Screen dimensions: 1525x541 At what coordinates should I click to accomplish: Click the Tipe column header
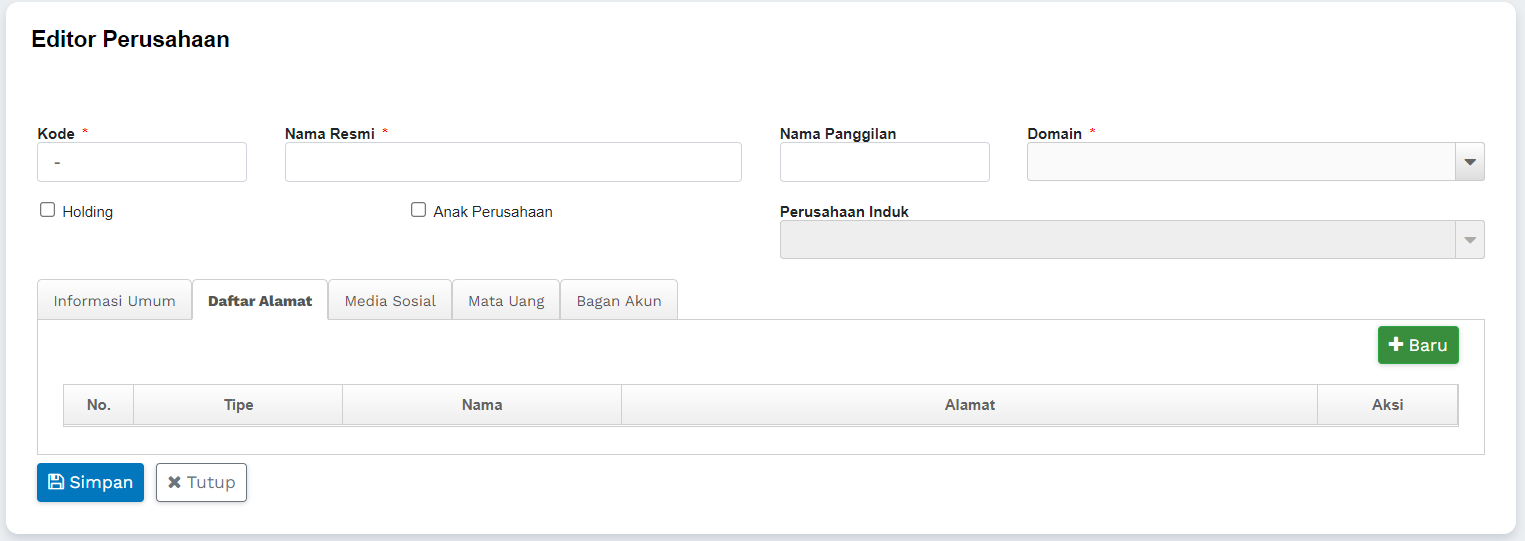(x=238, y=405)
